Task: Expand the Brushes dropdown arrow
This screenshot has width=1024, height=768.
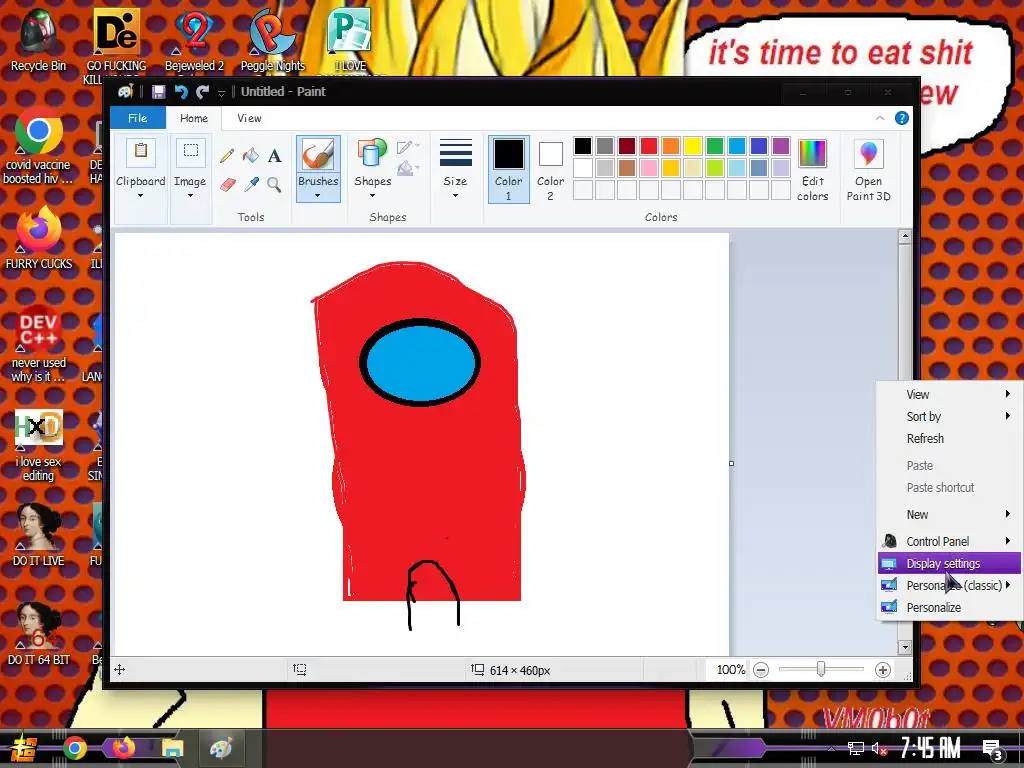Action: tap(318, 195)
